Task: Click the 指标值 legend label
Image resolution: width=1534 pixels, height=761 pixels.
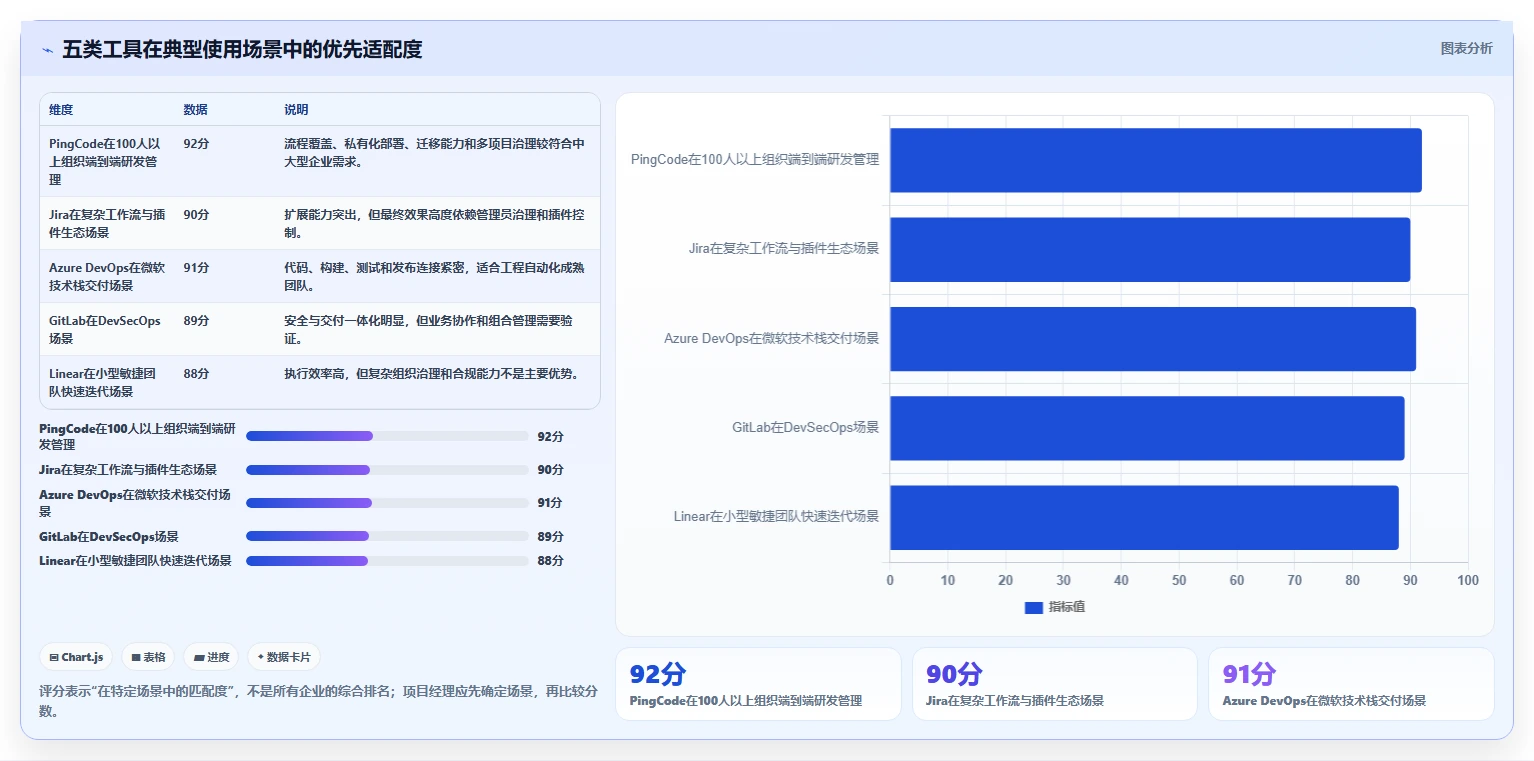Action: (1067, 608)
